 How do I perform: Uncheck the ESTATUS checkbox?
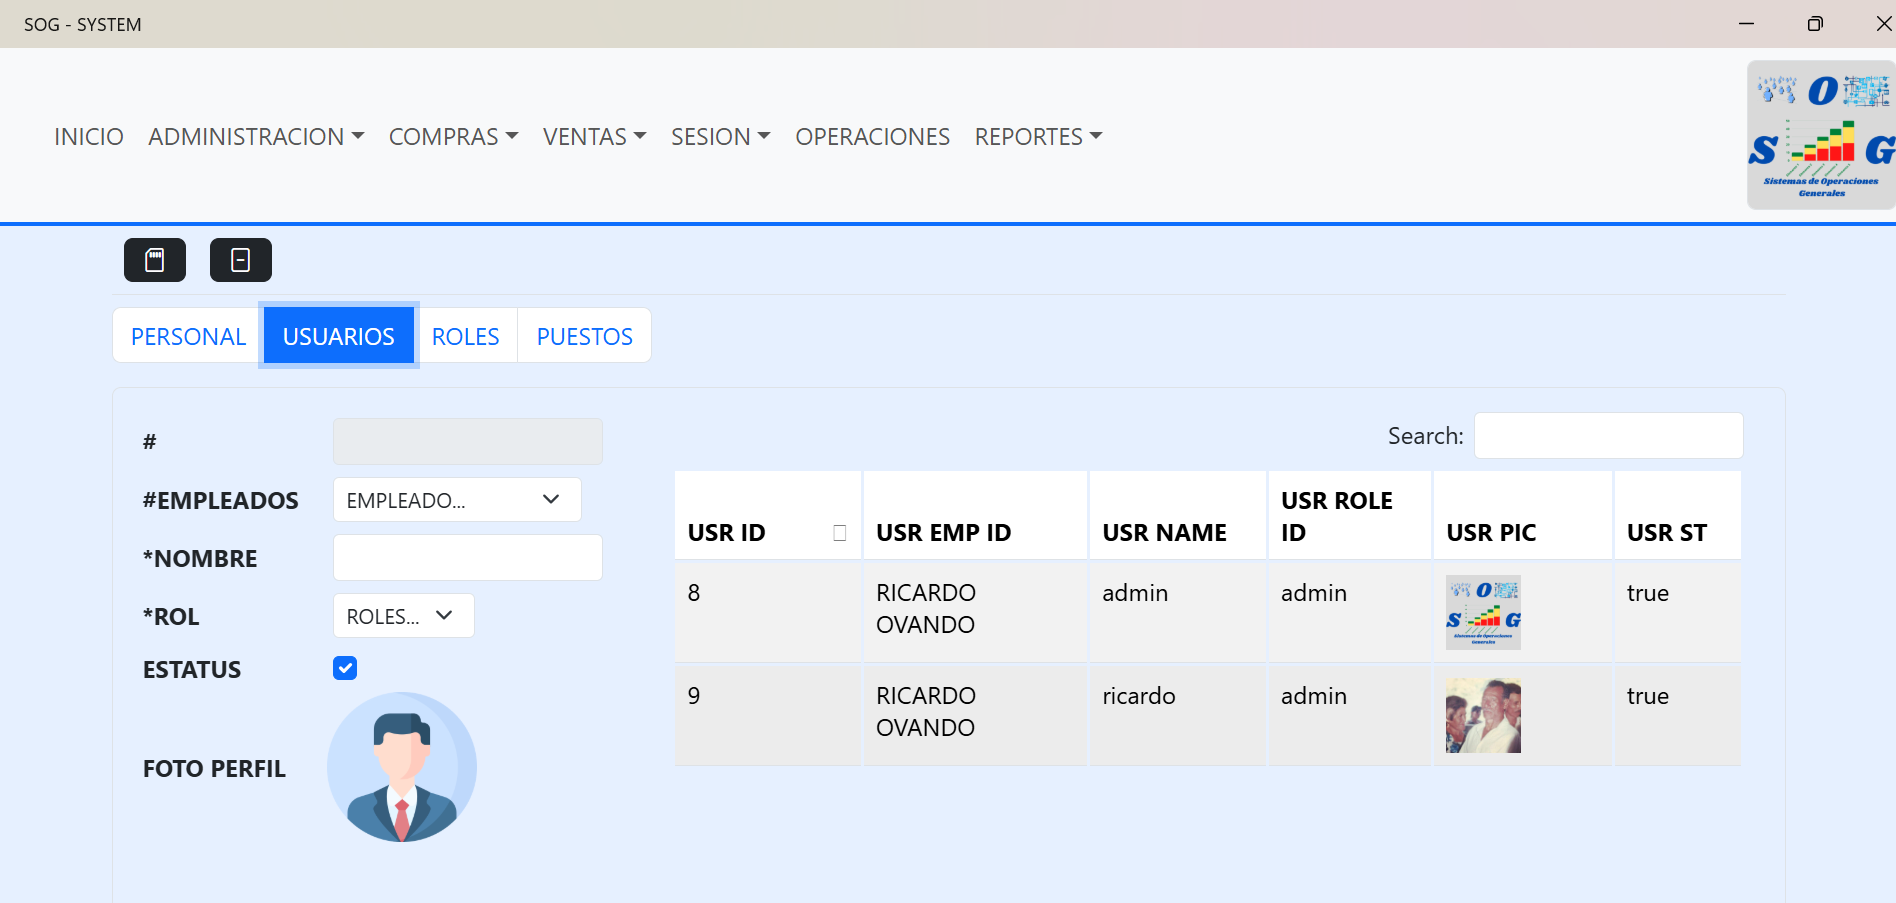345,668
